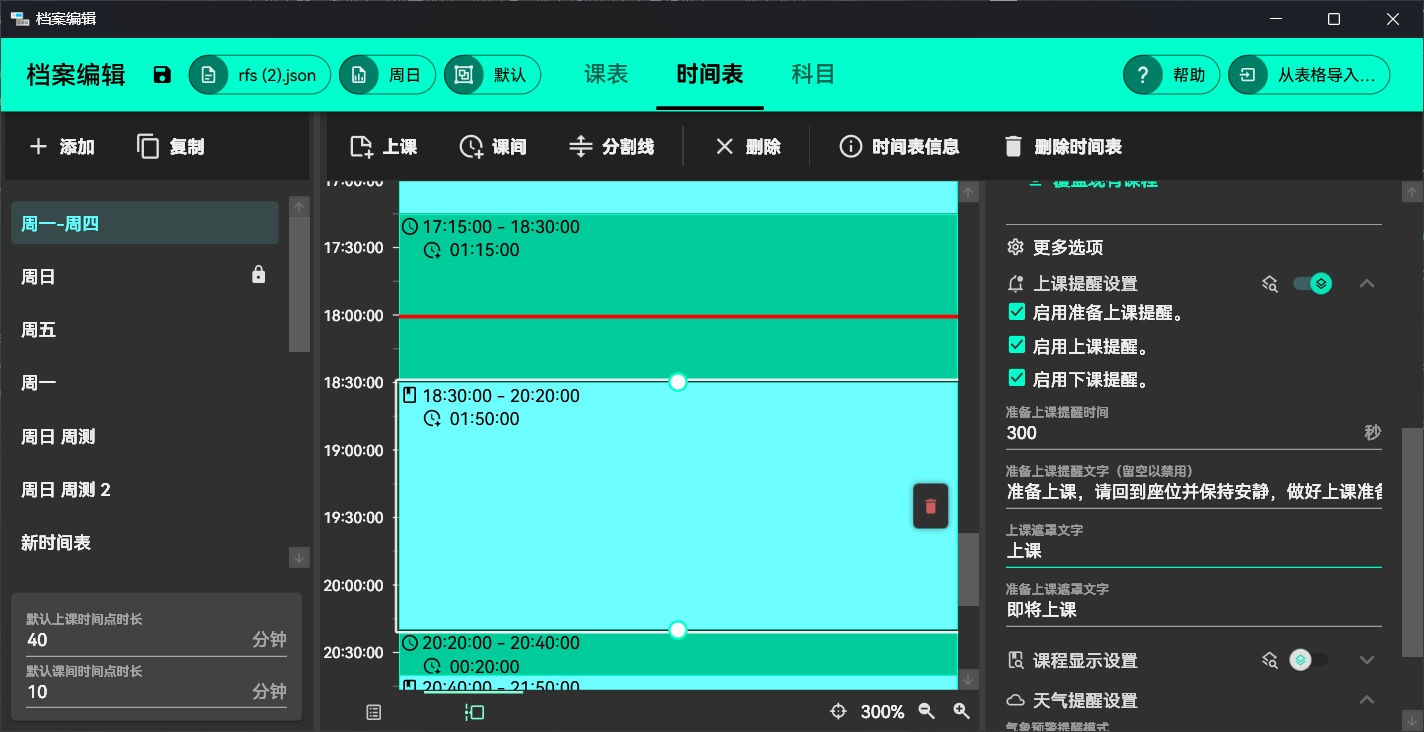
Task: Click the 准备上课提醒时间 input field
Action: pyautogui.click(x=1180, y=433)
